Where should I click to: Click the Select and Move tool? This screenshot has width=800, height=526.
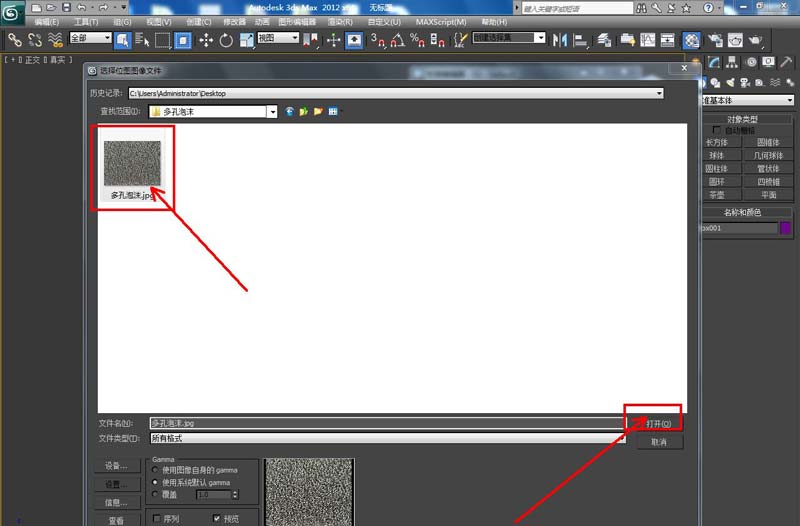pos(207,40)
